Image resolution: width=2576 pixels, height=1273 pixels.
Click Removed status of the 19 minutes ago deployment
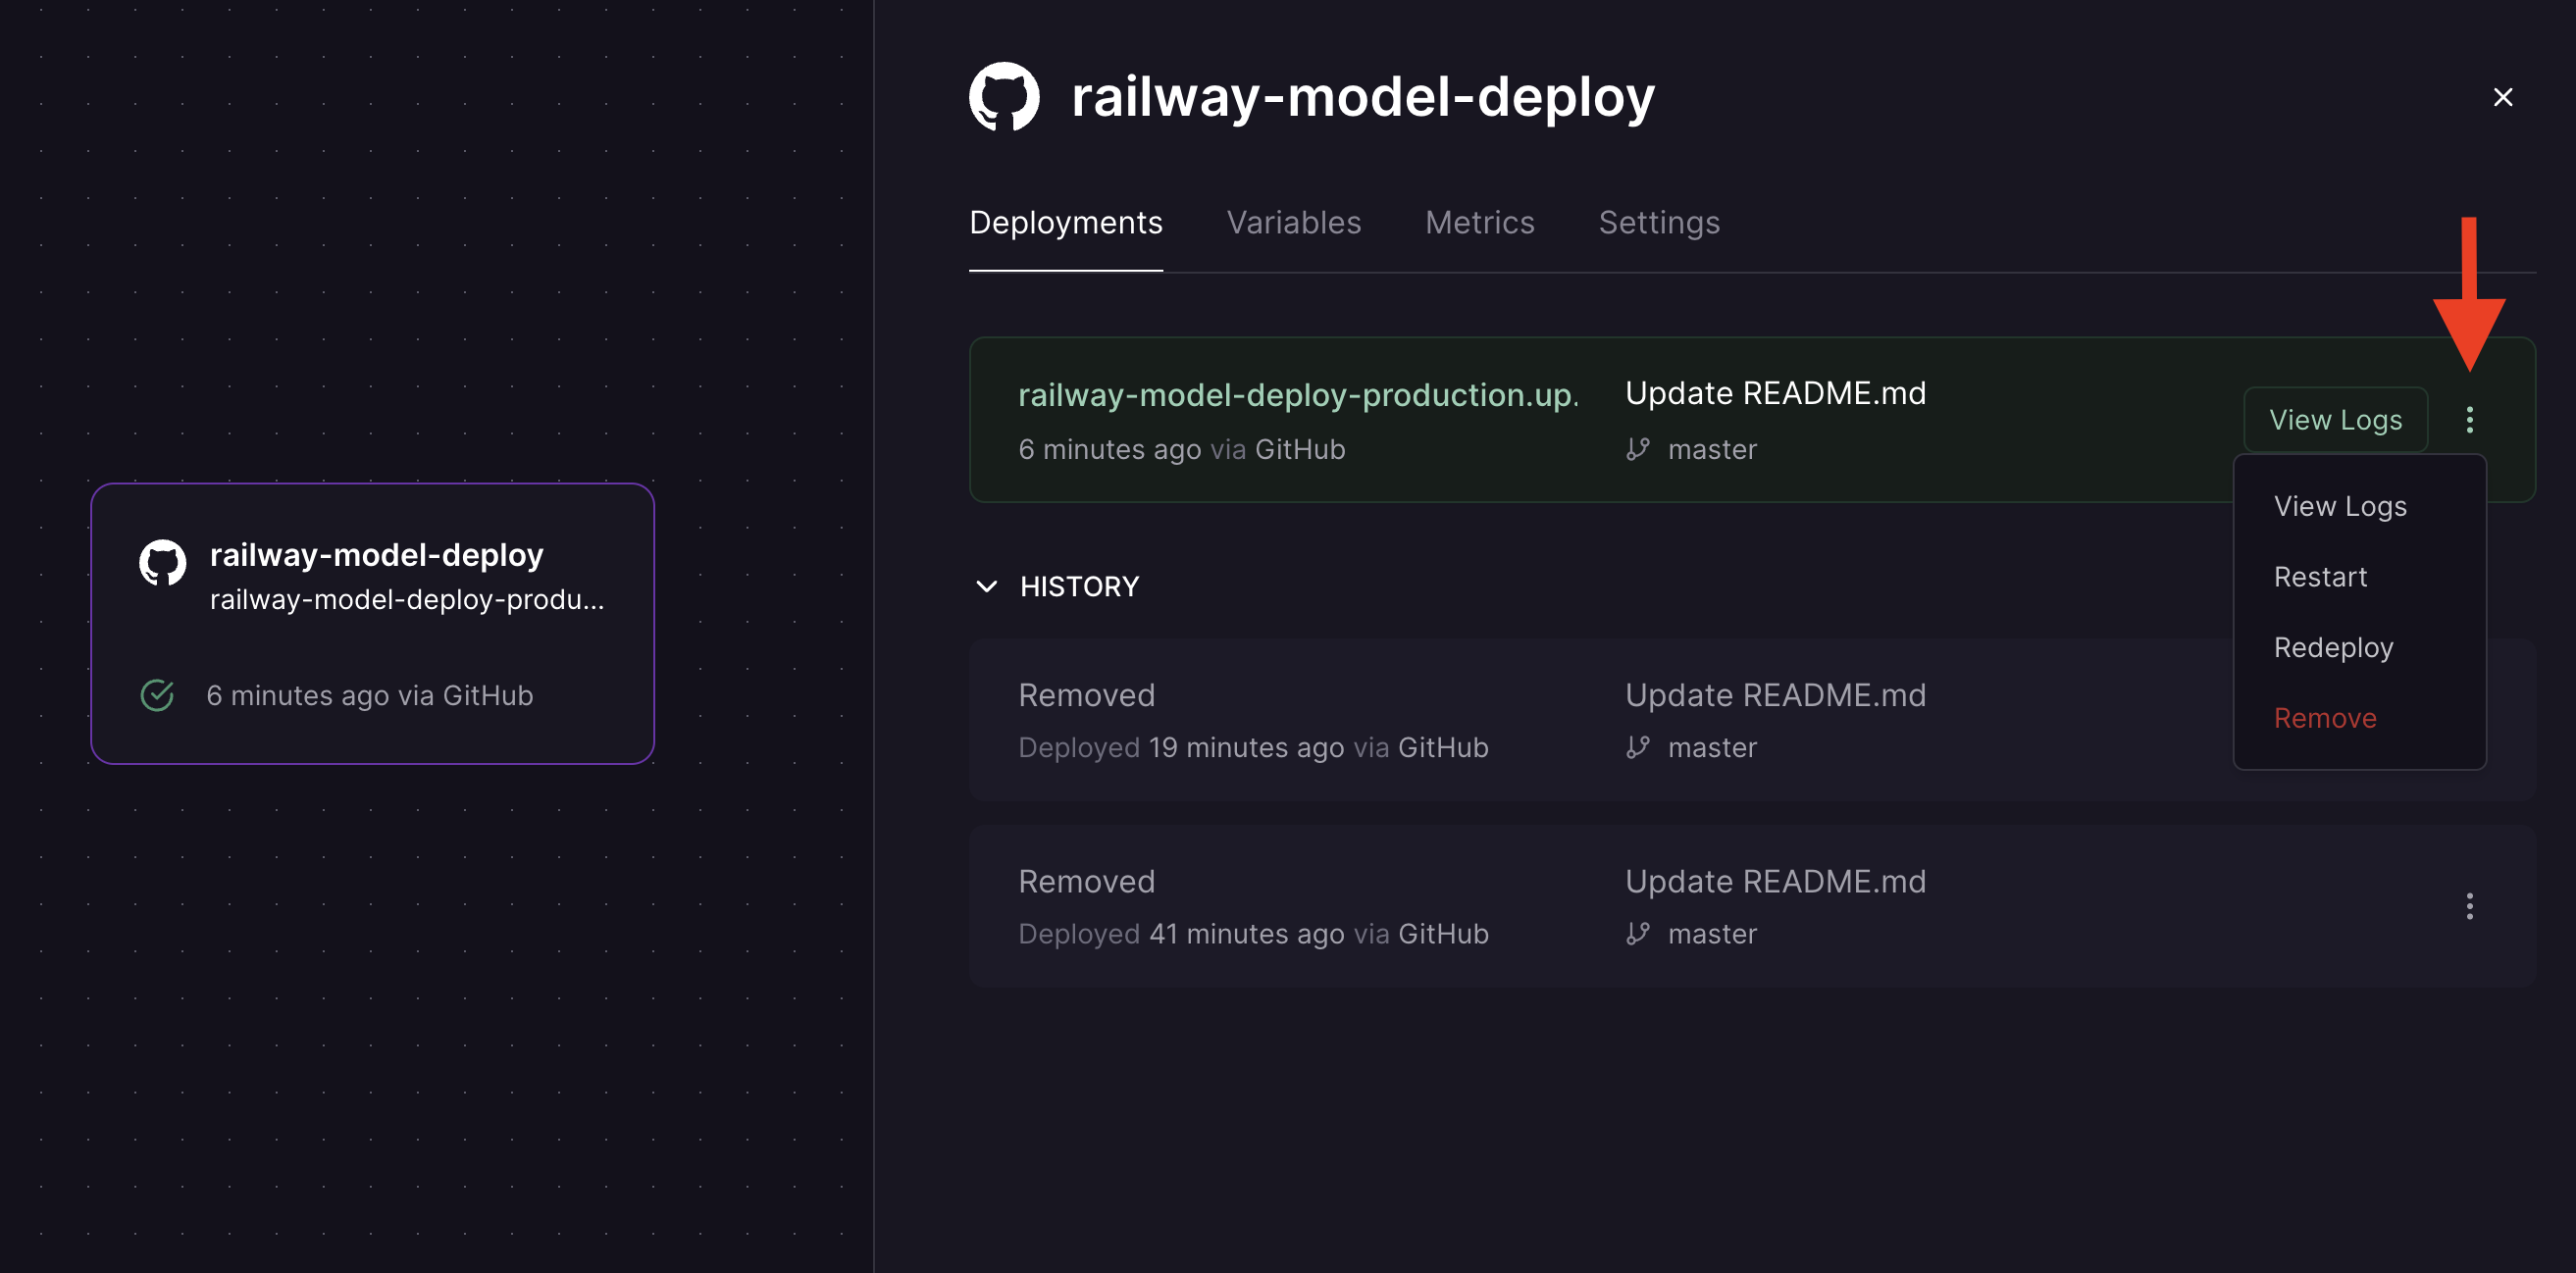pyautogui.click(x=1086, y=695)
